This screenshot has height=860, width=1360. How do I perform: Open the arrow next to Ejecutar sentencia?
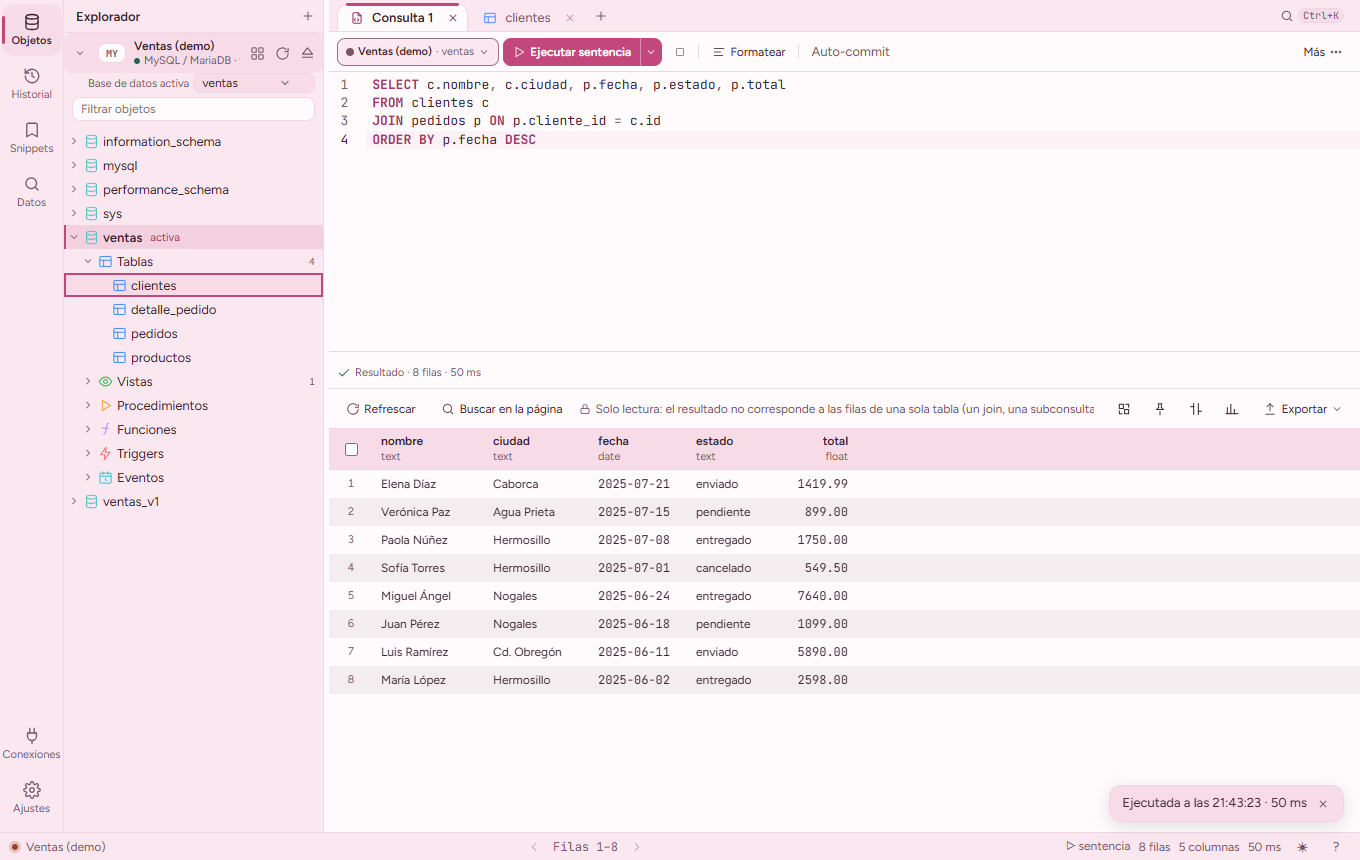click(x=651, y=52)
